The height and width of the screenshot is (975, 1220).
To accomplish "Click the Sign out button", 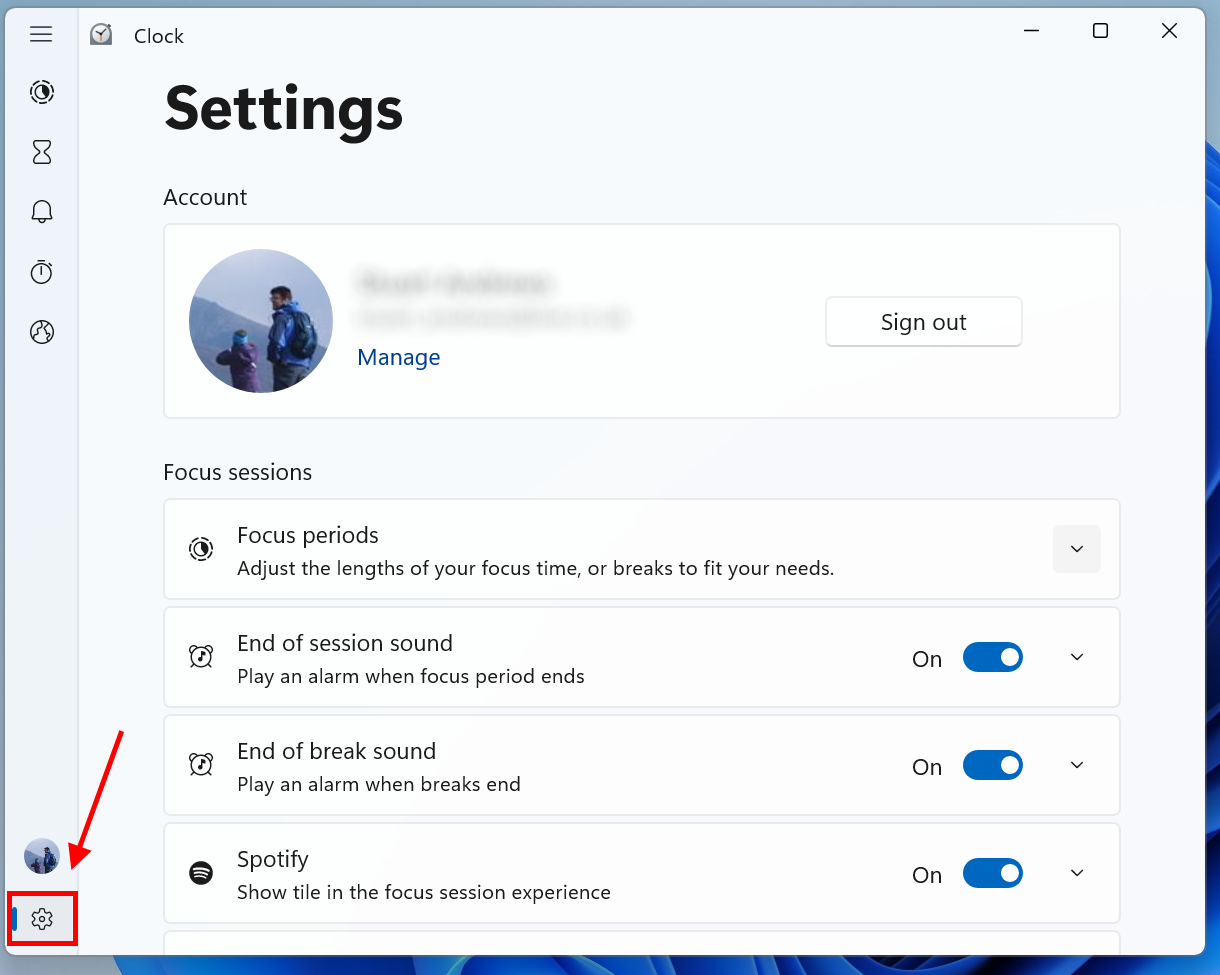I will [923, 322].
